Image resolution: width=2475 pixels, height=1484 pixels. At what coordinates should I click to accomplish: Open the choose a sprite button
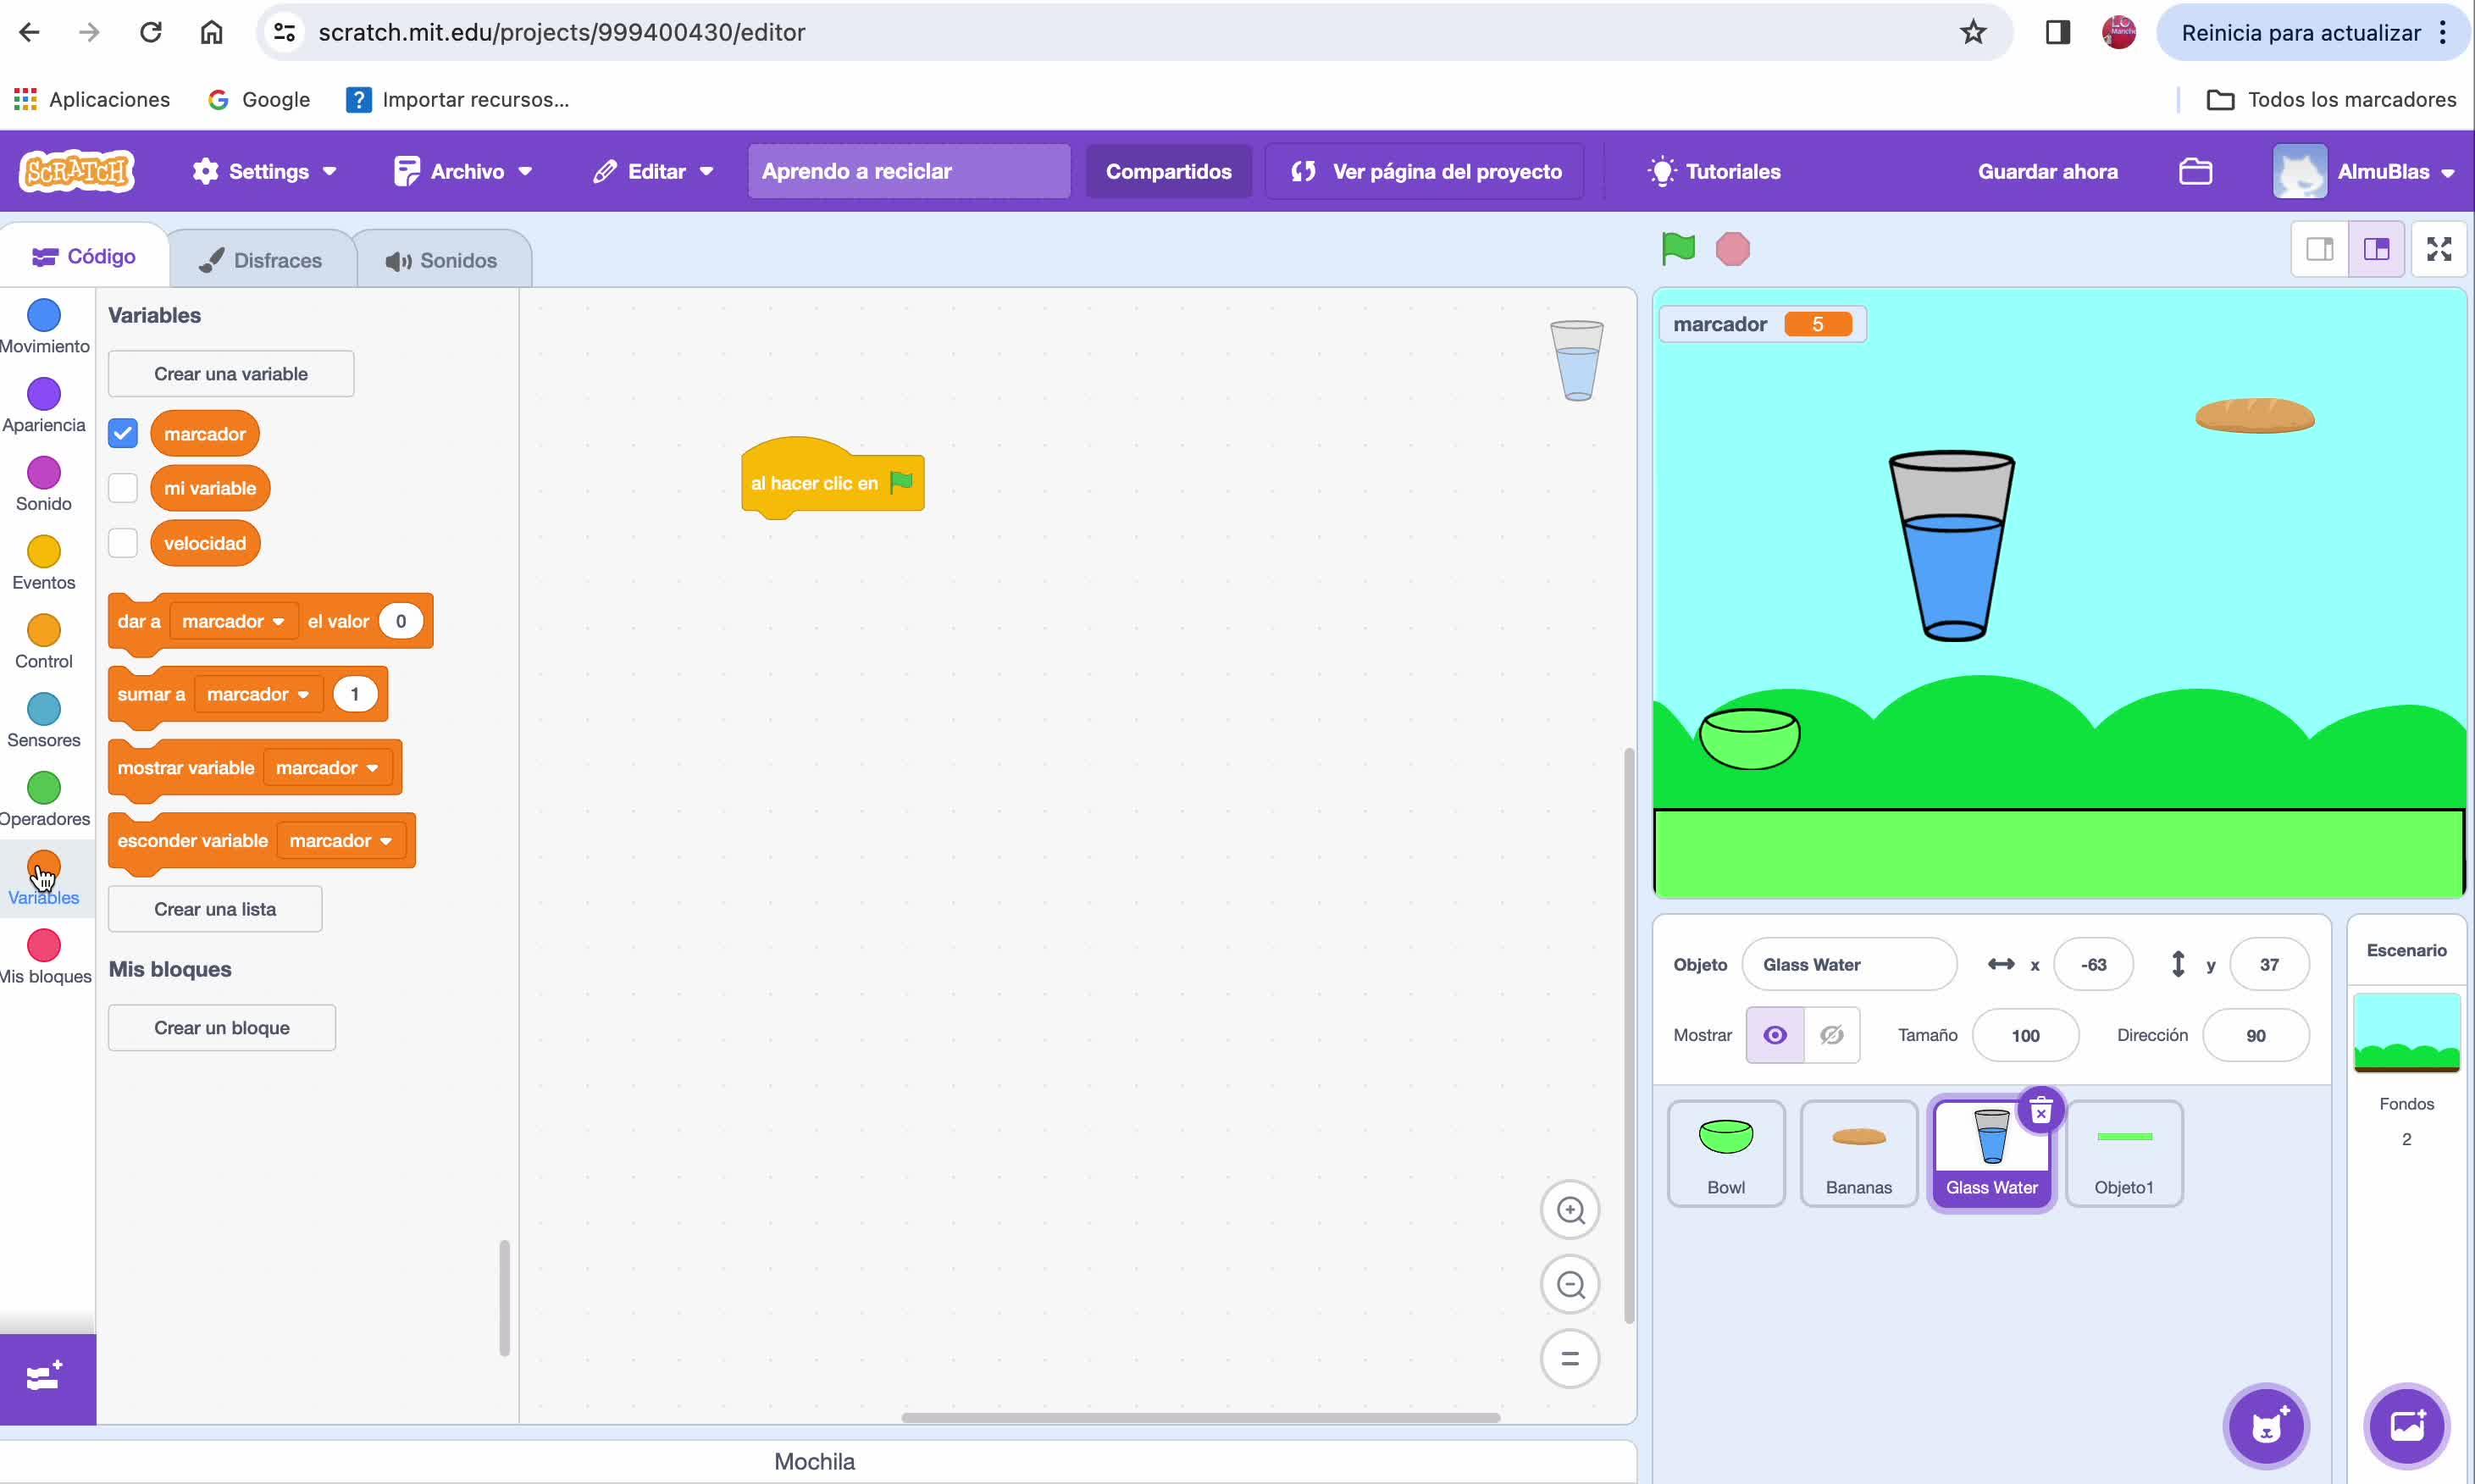2265,1425
